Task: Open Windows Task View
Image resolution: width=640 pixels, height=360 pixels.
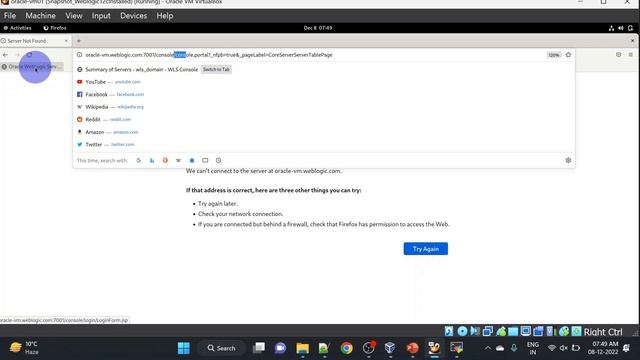Action: pos(259,348)
